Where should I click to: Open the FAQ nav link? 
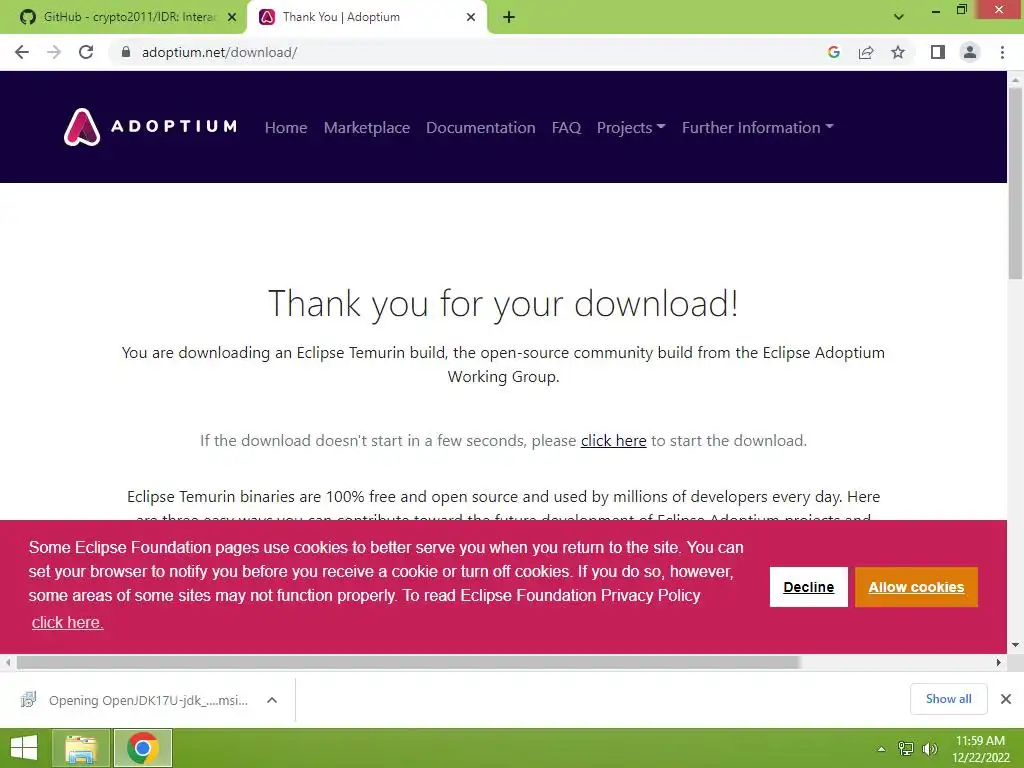[566, 127]
